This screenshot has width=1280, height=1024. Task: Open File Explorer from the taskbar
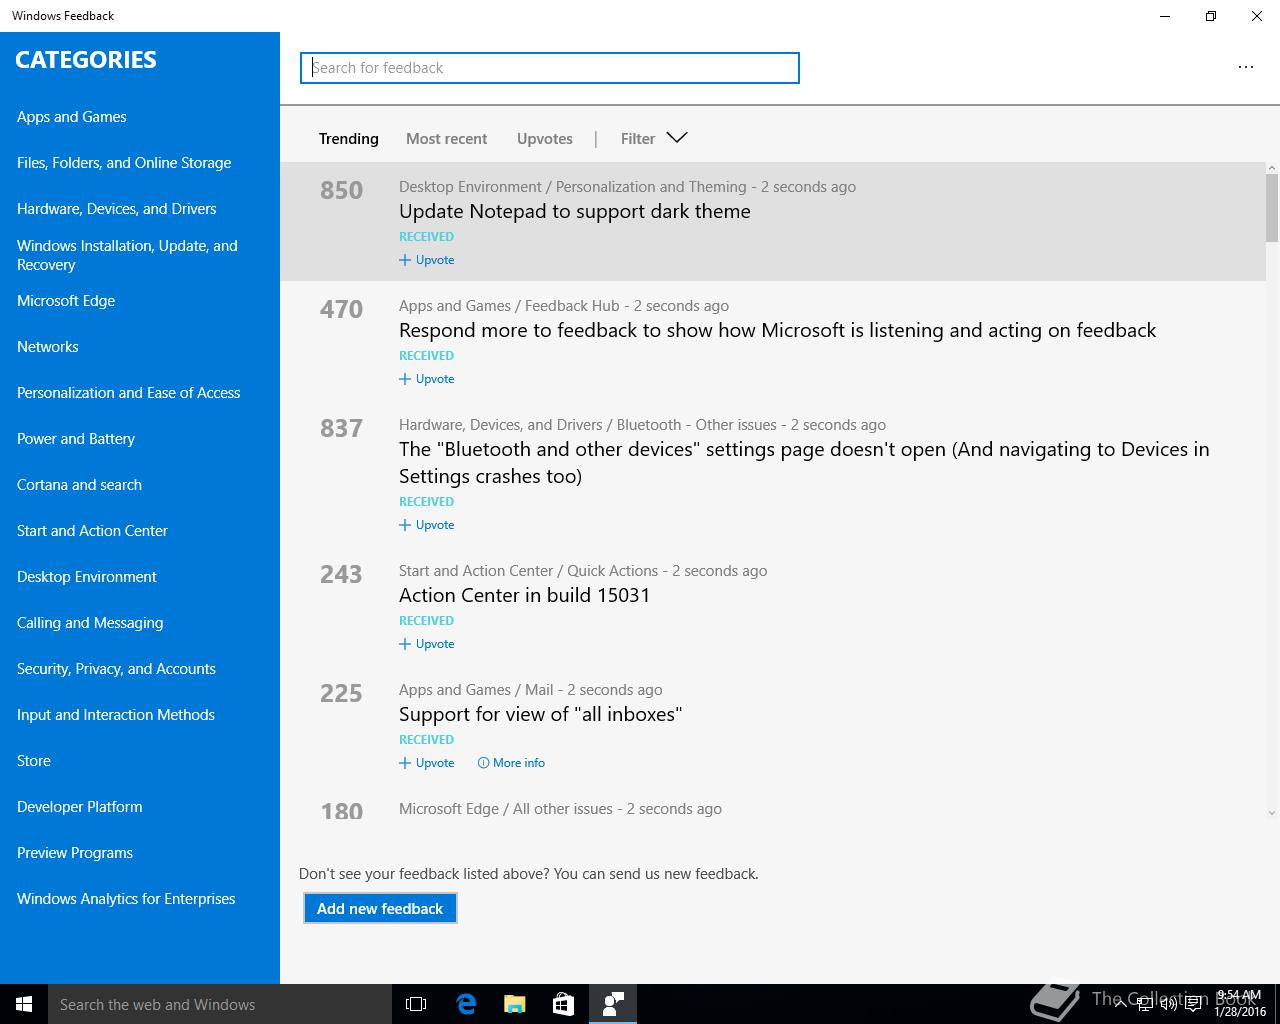pyautogui.click(x=515, y=1004)
